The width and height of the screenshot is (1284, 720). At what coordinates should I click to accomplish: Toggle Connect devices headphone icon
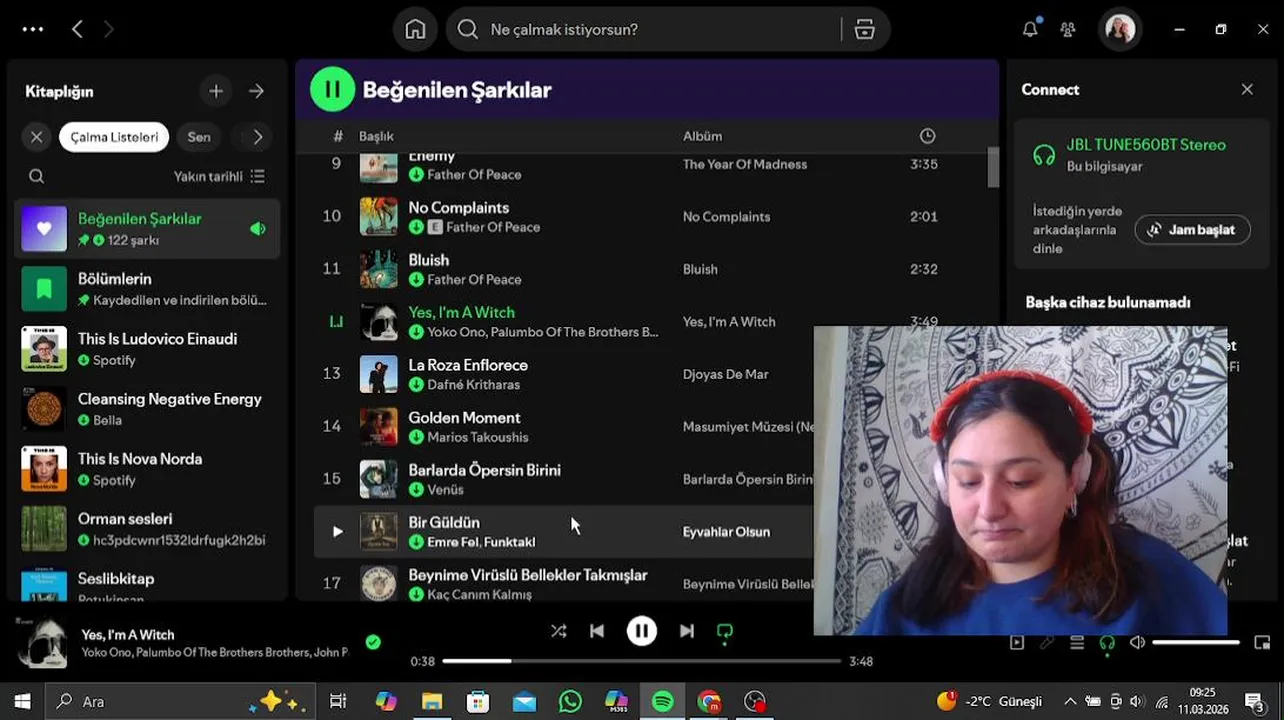[x=1107, y=643]
